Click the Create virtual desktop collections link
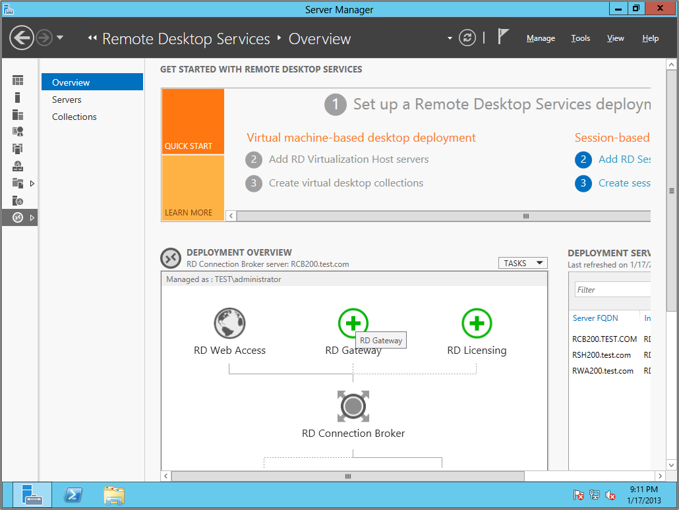Screen dimensions: 679x510 pos(344,183)
